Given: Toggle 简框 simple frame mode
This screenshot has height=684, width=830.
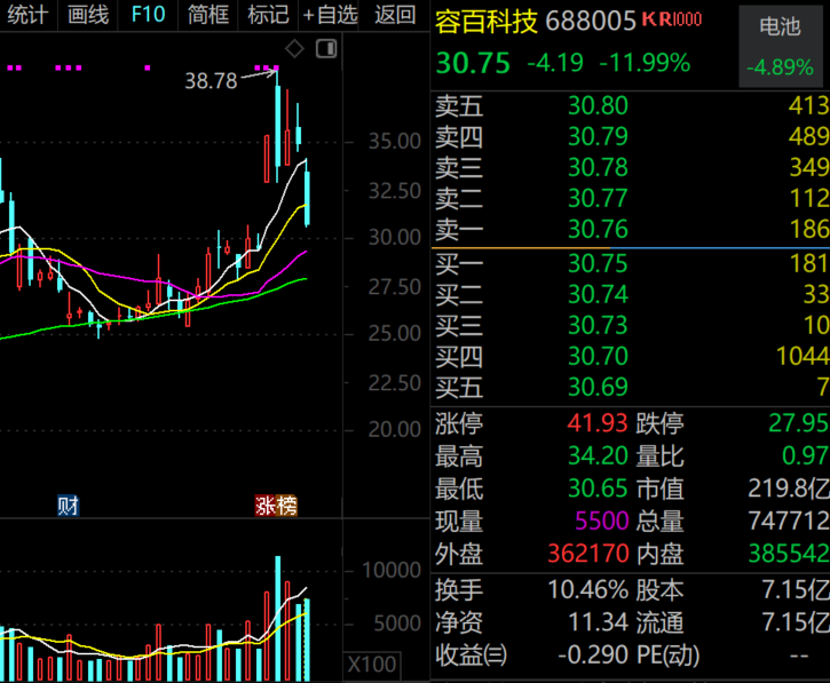Looking at the screenshot, I should tap(208, 14).
